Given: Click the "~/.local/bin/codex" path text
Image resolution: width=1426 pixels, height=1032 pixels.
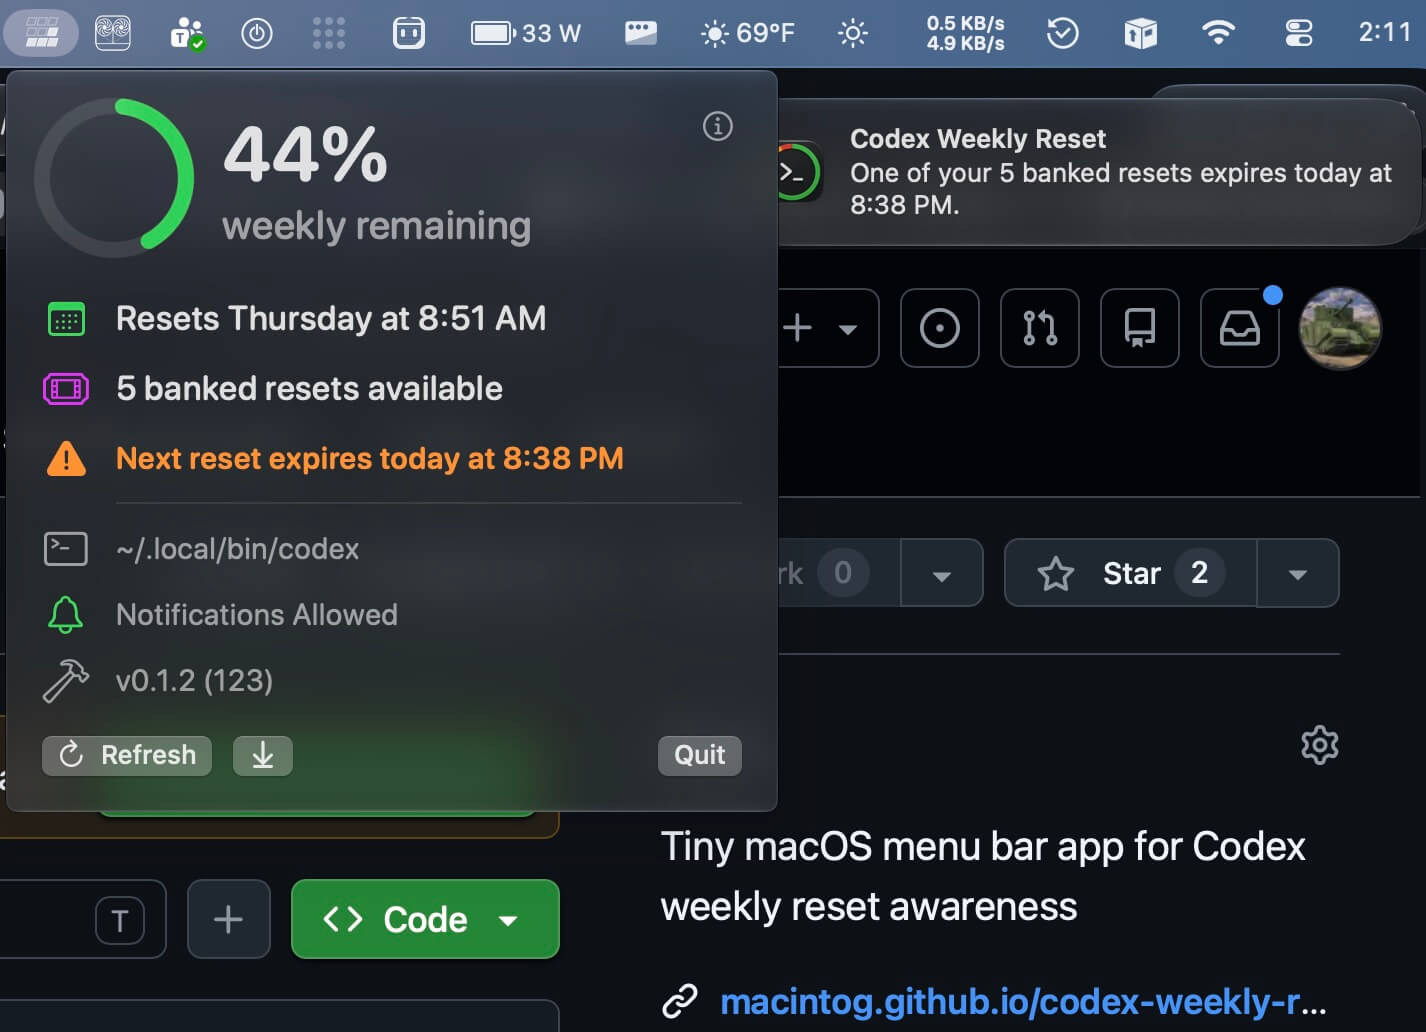Looking at the screenshot, I should [237, 549].
